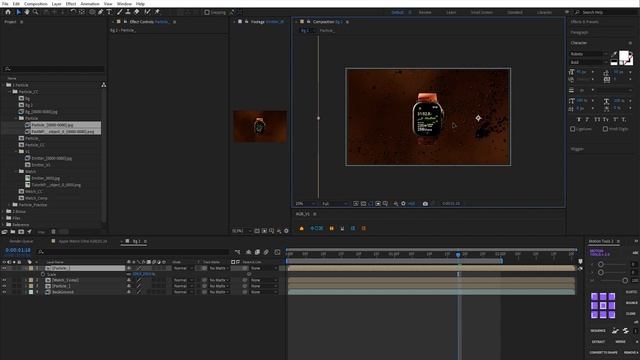The image size is (640, 360).
Task: Switch to the Render Queue tab
Action: (21, 241)
